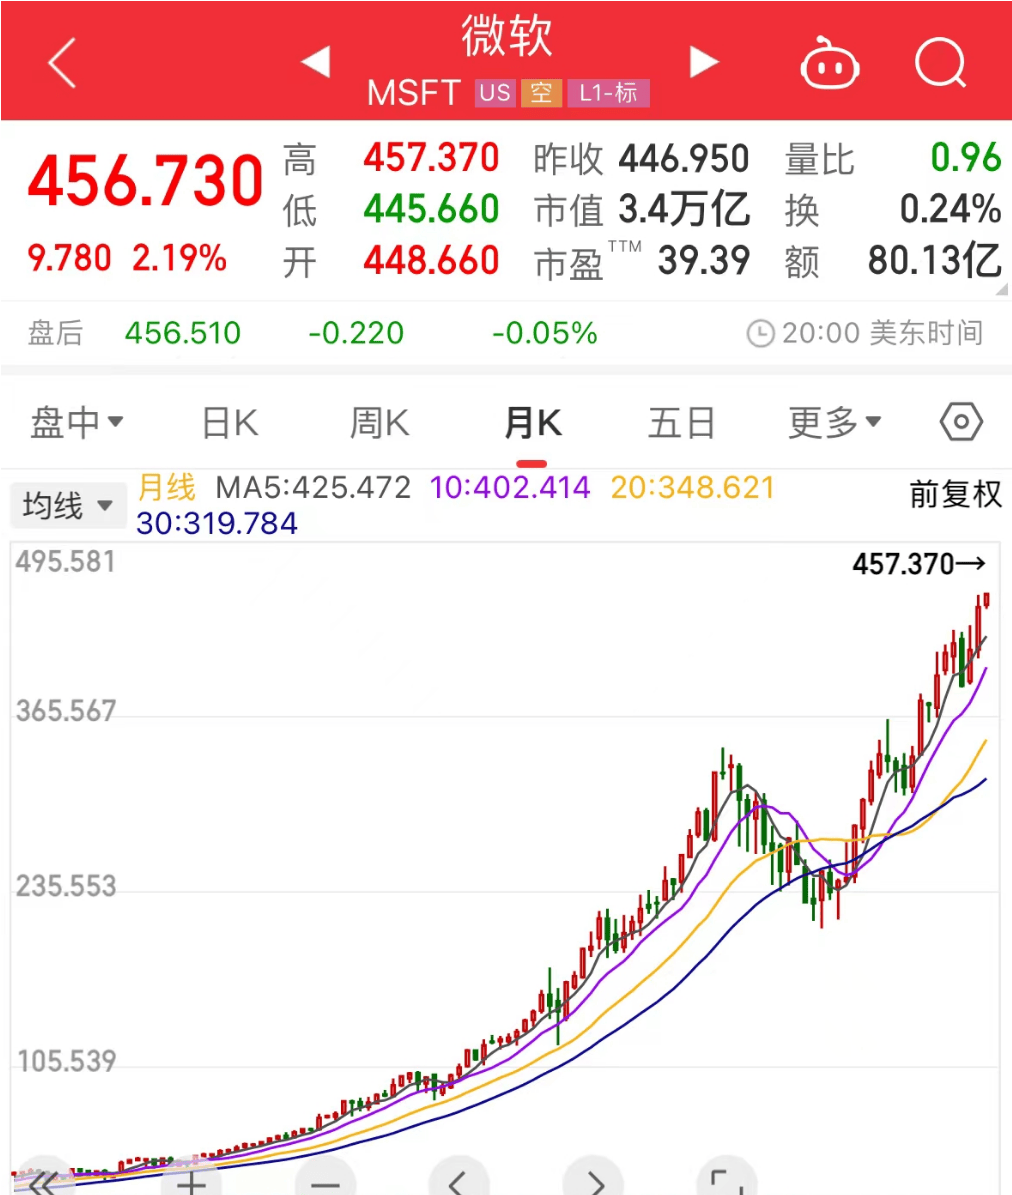The width and height of the screenshot is (1012, 1195).
Task: Open the robot assistant icon
Action: (x=830, y=62)
